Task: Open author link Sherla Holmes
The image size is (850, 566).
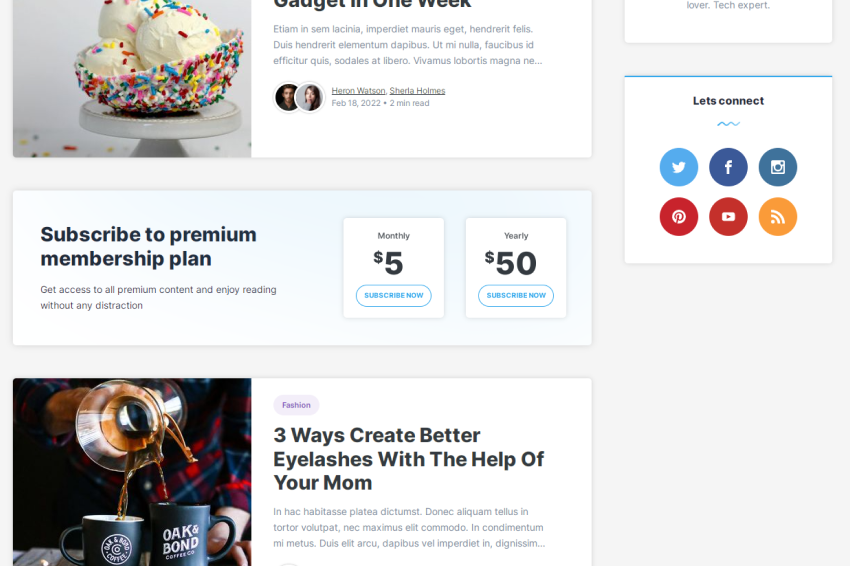Action: (x=417, y=91)
